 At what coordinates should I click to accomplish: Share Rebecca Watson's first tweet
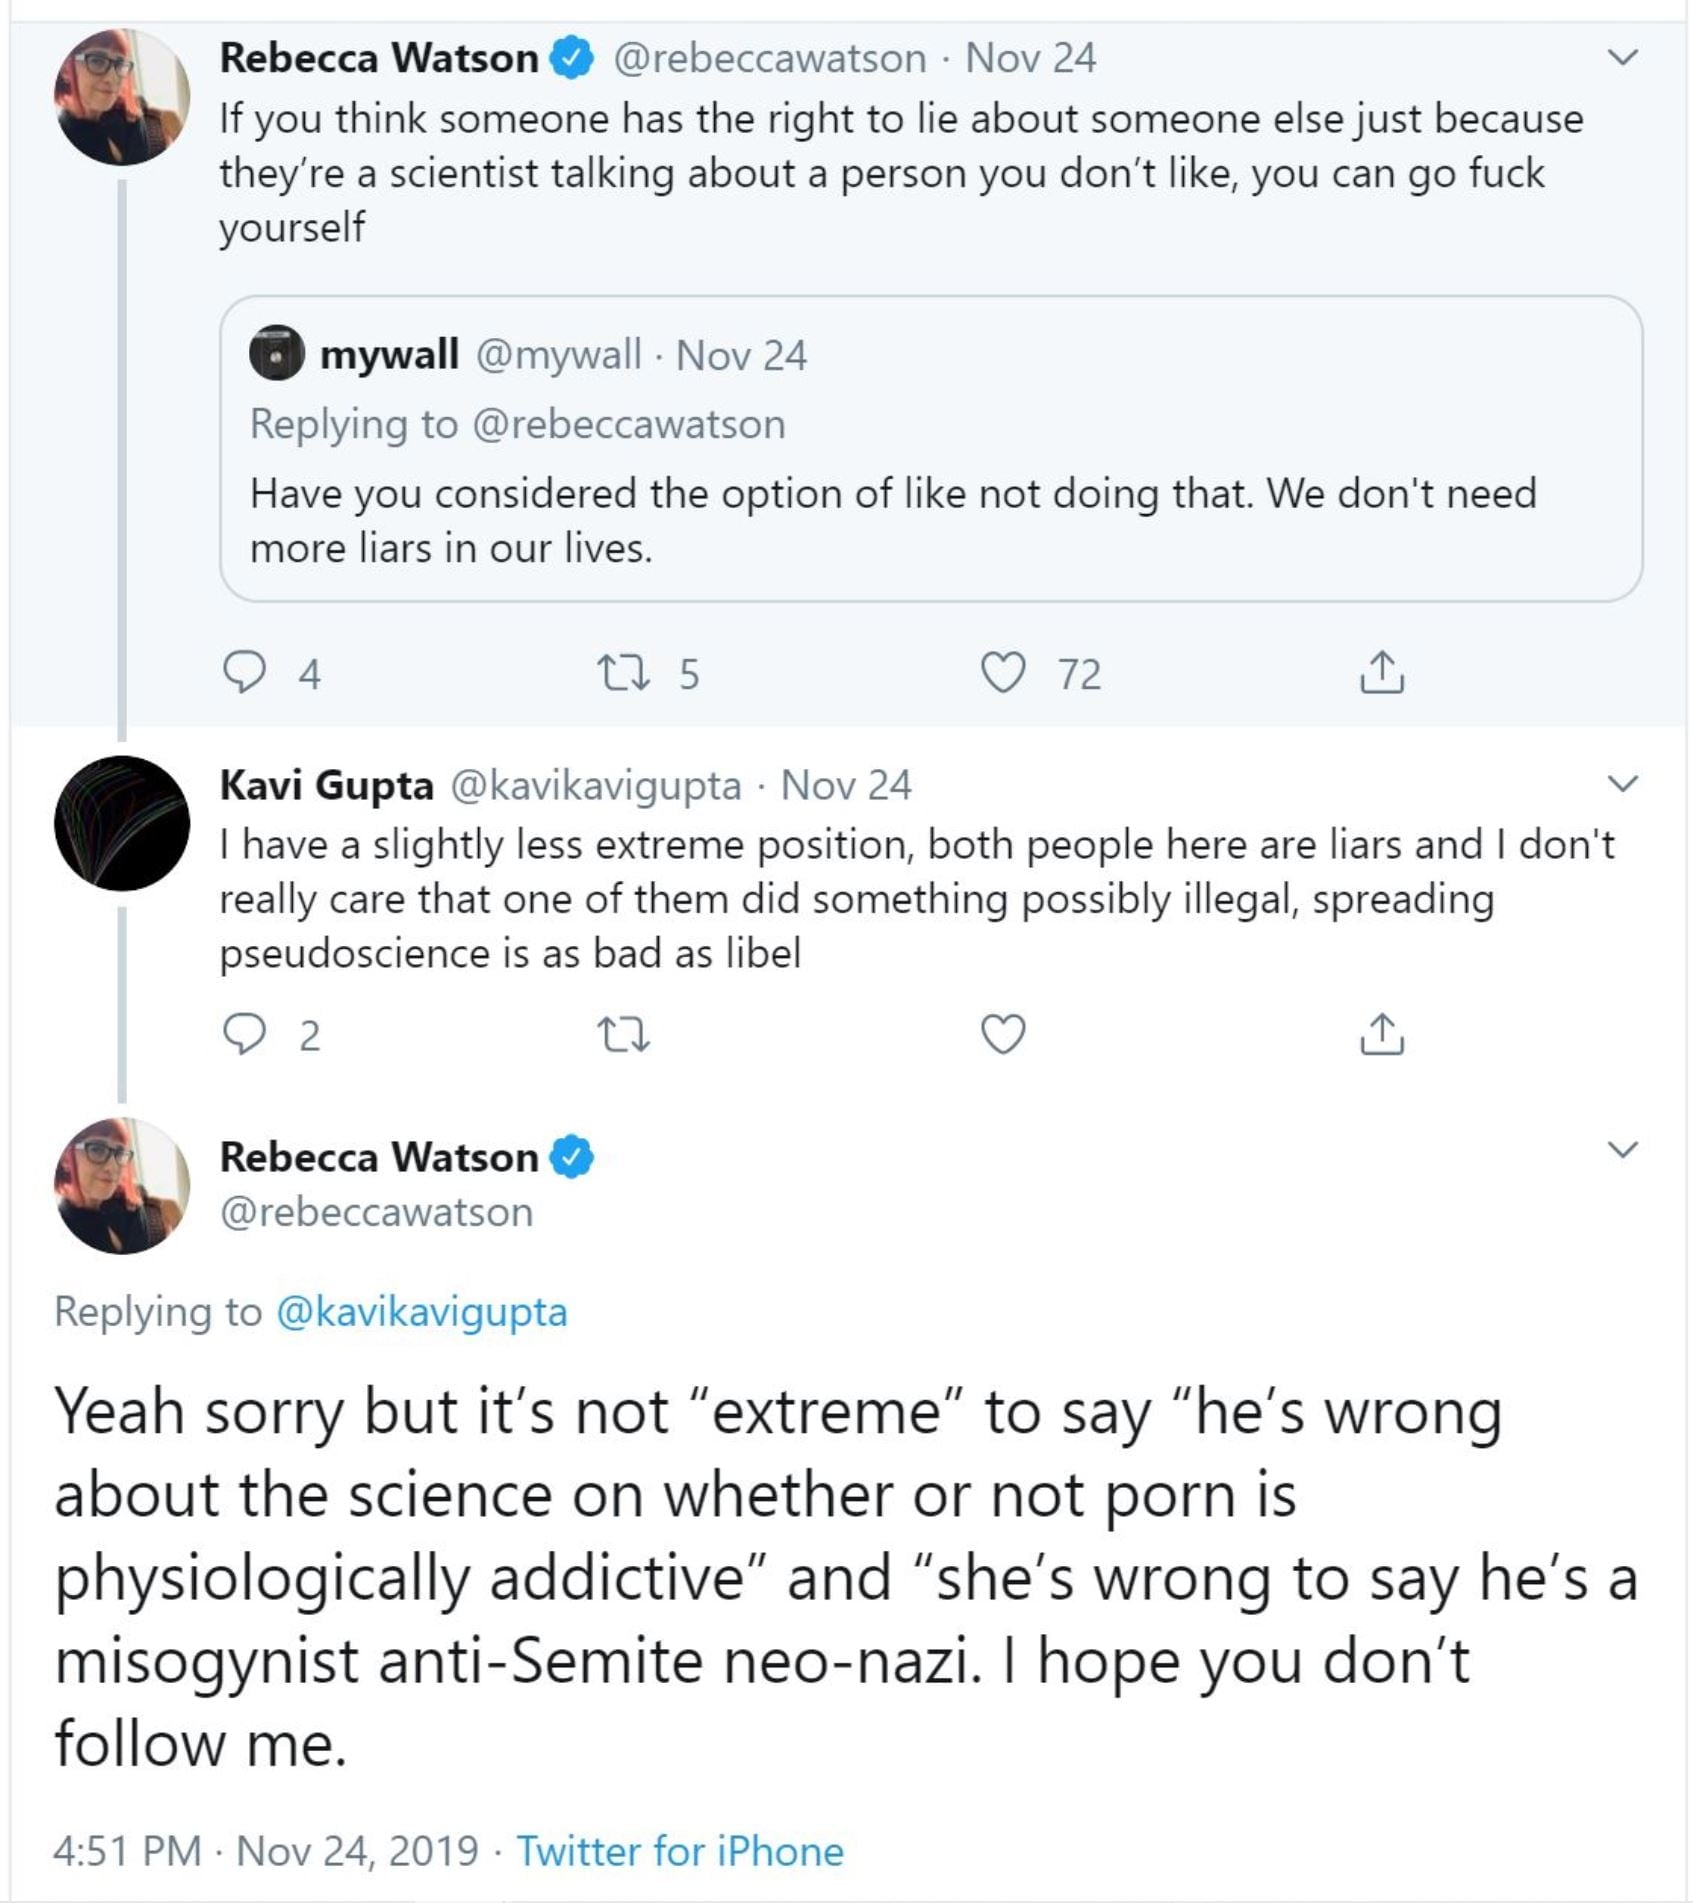(x=1382, y=672)
